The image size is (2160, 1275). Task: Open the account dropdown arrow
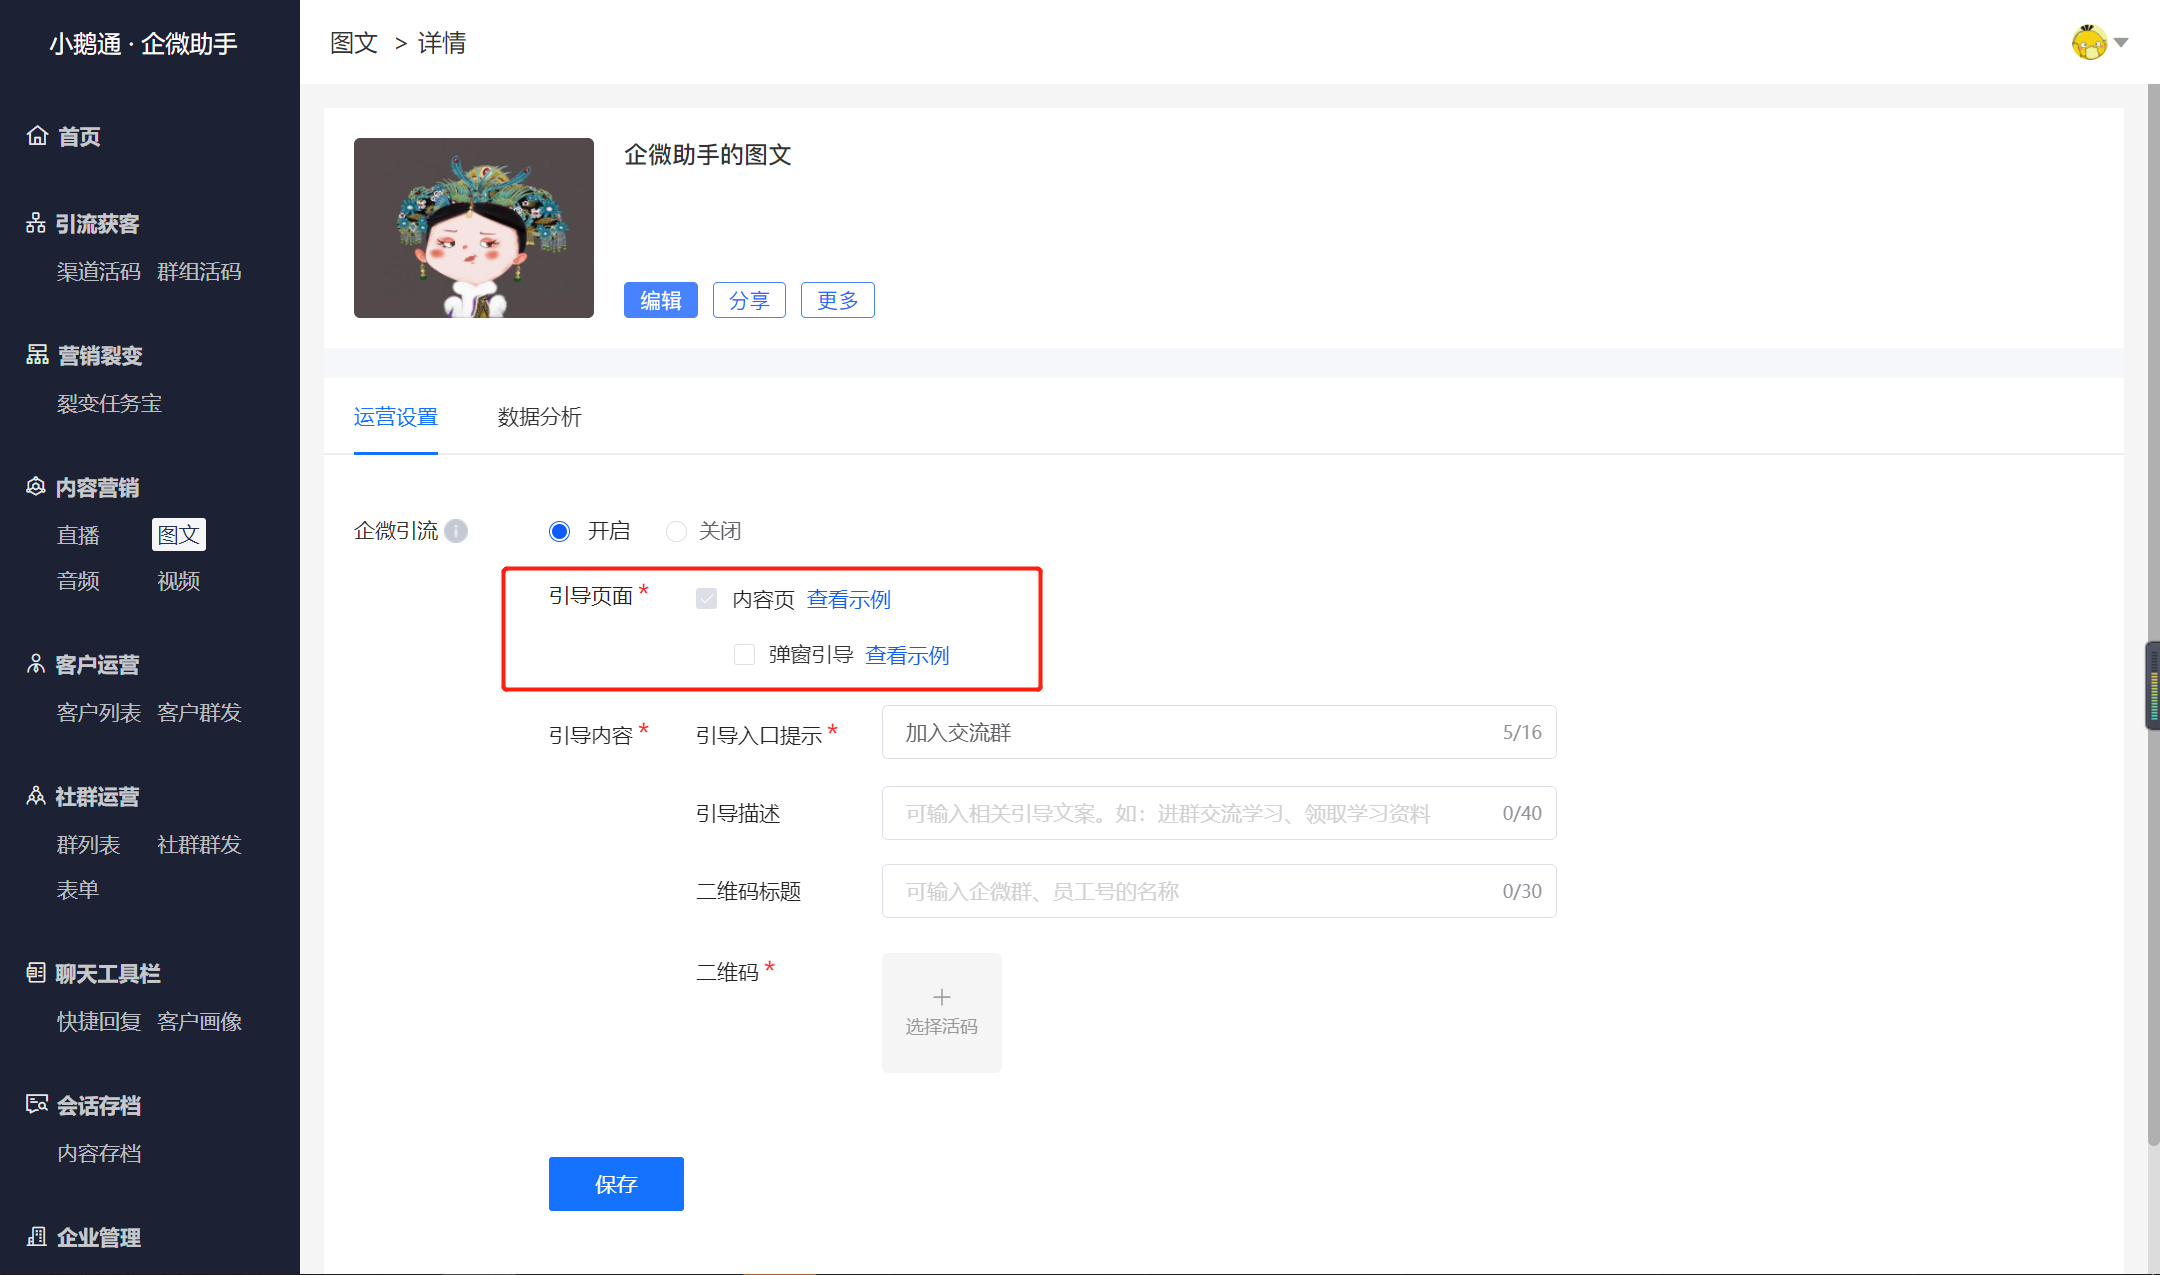point(2121,43)
